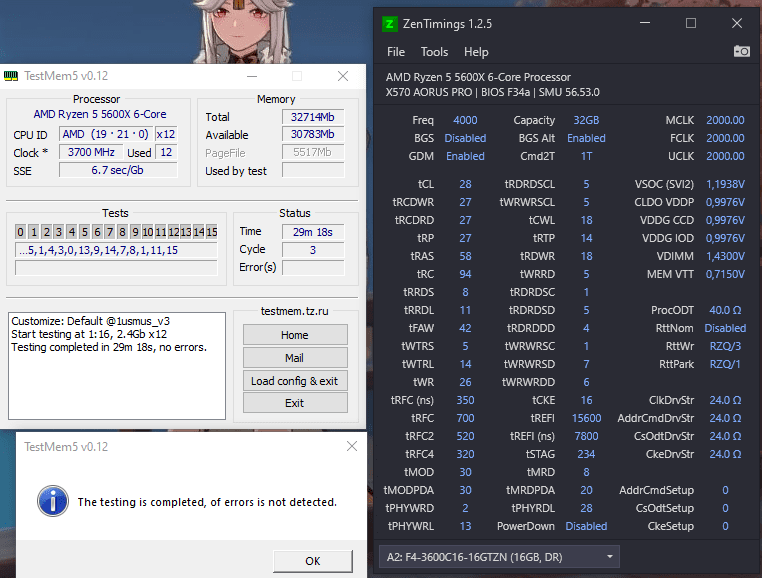Click the VSOC (SVI2) value 1,1938V
This screenshot has width=762, height=578.
[725, 184]
